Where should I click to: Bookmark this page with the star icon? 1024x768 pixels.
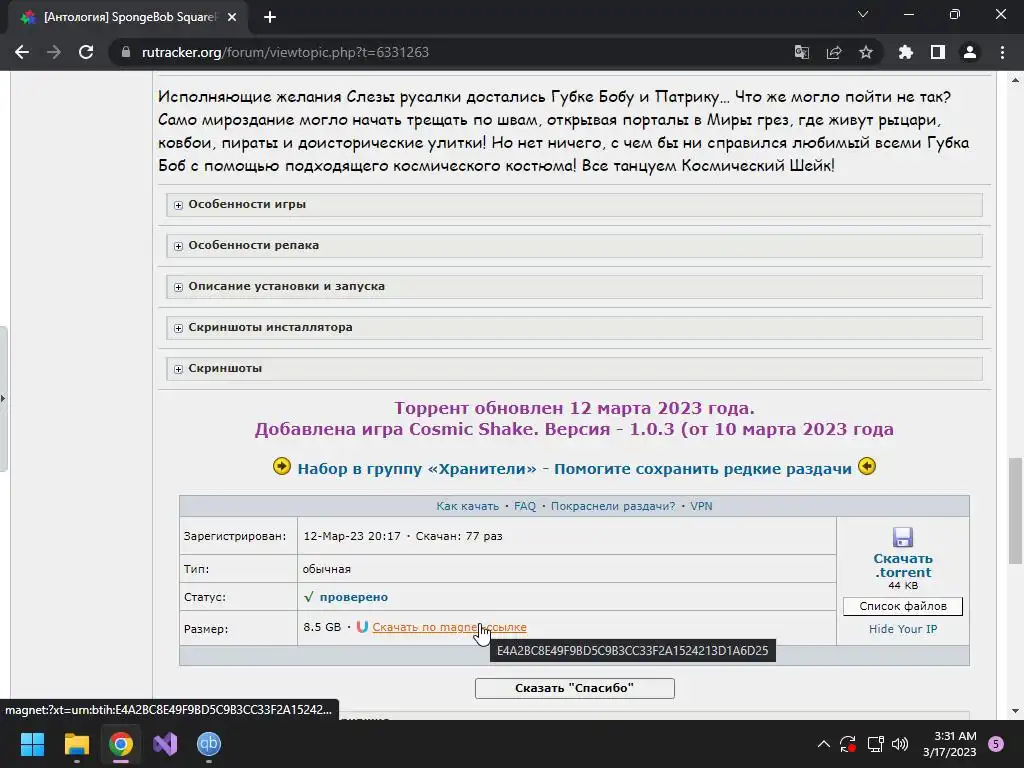click(x=865, y=52)
